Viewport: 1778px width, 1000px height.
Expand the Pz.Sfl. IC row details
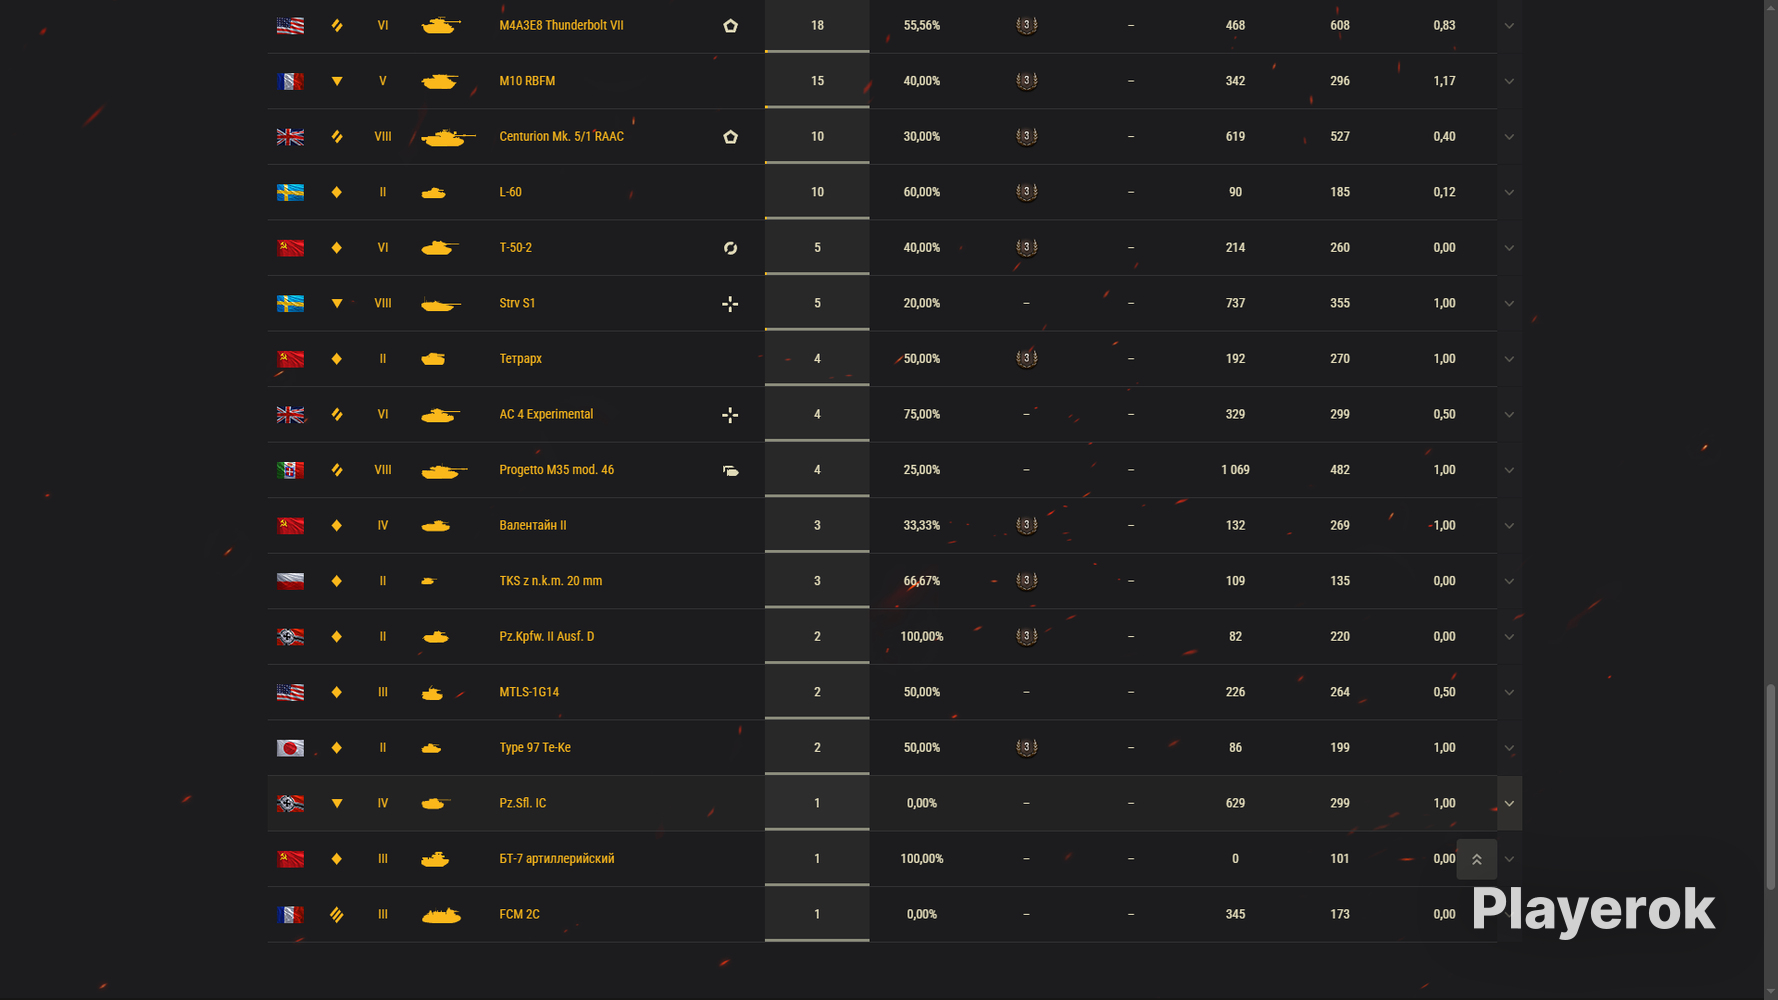point(1509,803)
